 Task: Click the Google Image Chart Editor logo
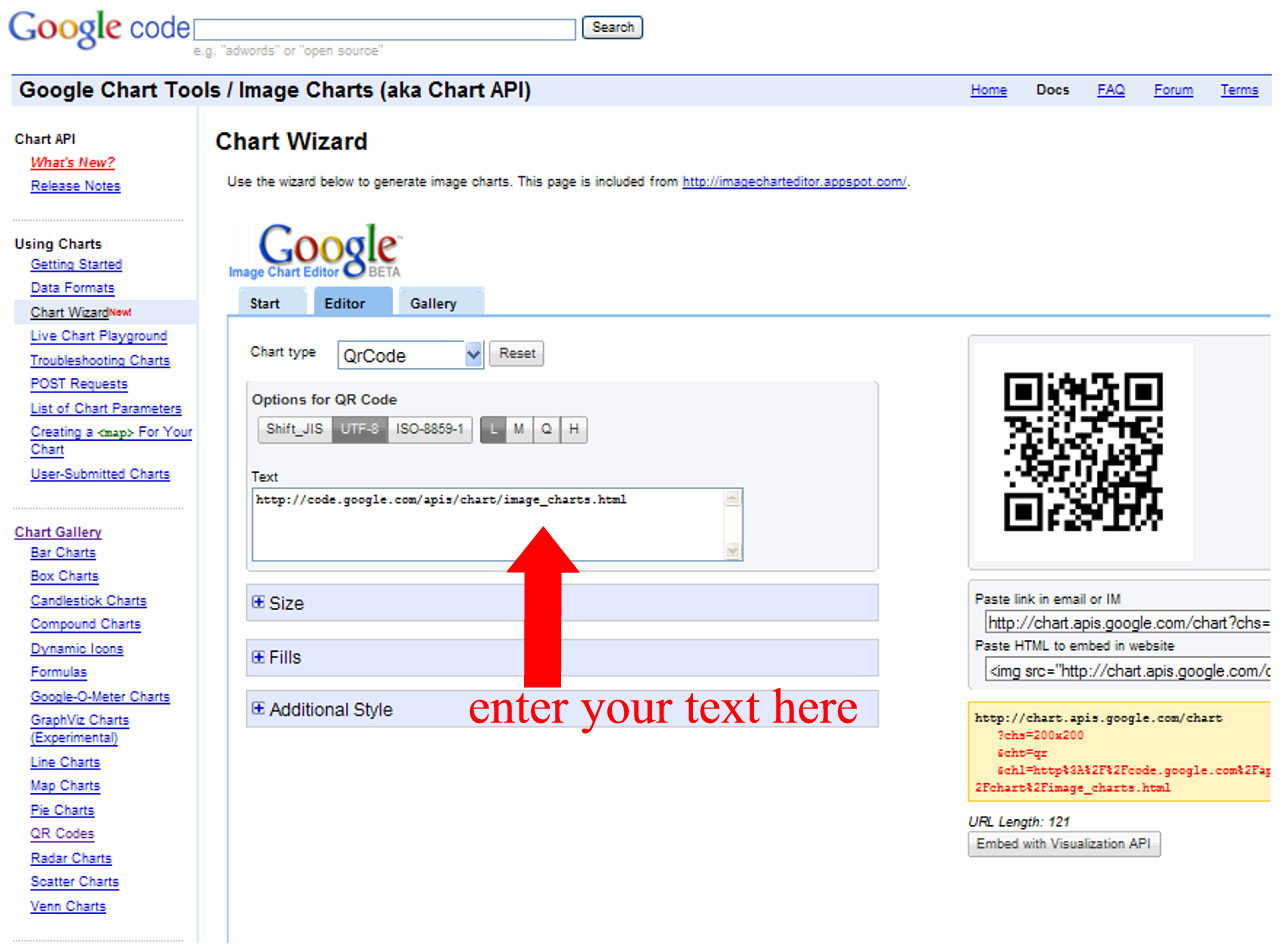tap(316, 251)
